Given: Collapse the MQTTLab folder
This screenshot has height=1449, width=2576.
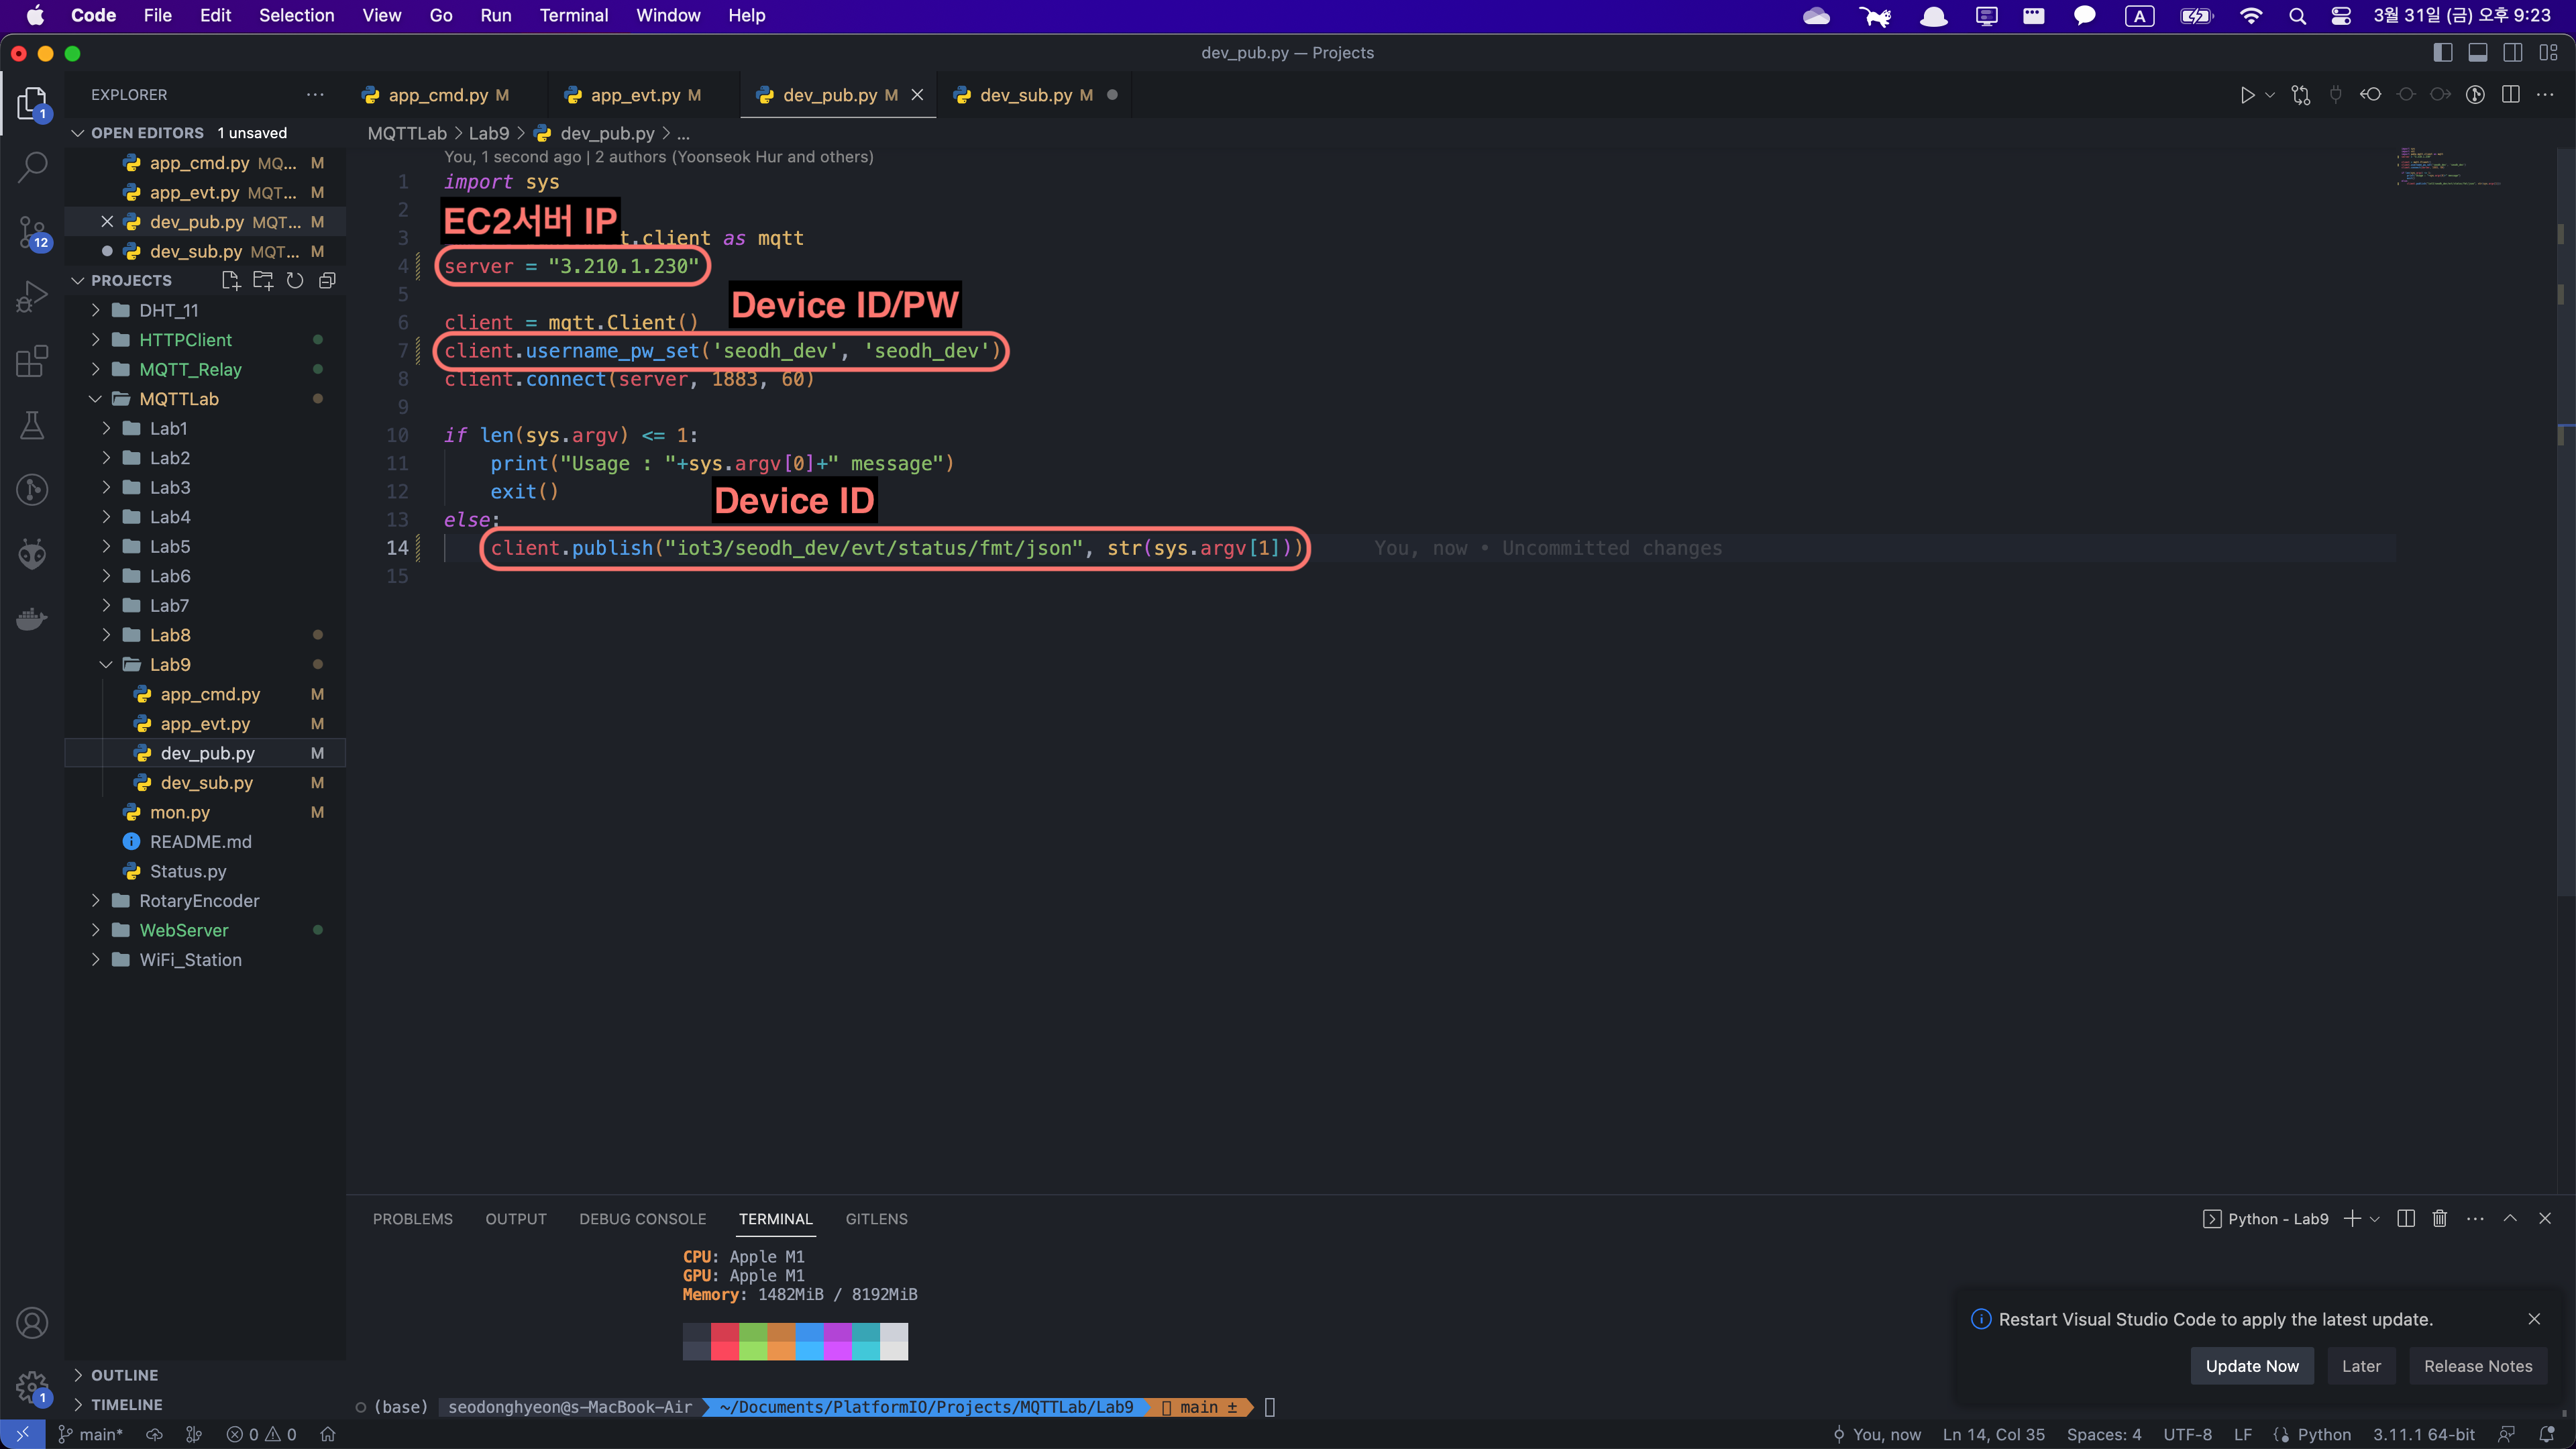Looking at the screenshot, I should pos(179,399).
